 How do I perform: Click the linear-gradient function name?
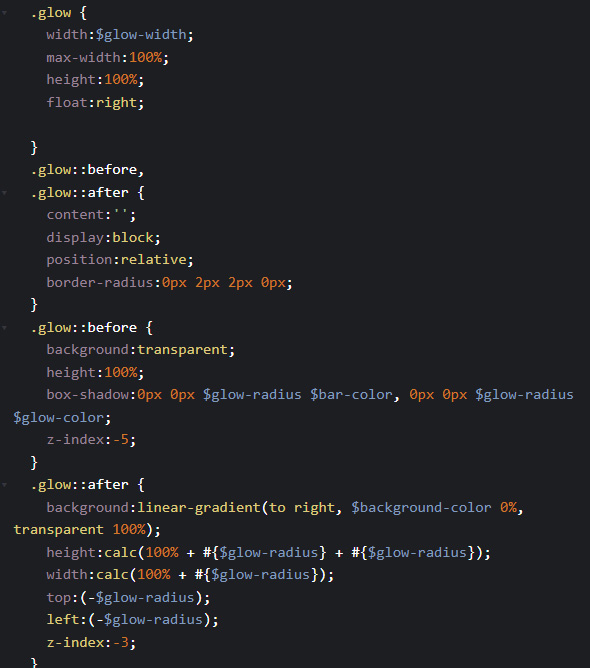pos(199,507)
